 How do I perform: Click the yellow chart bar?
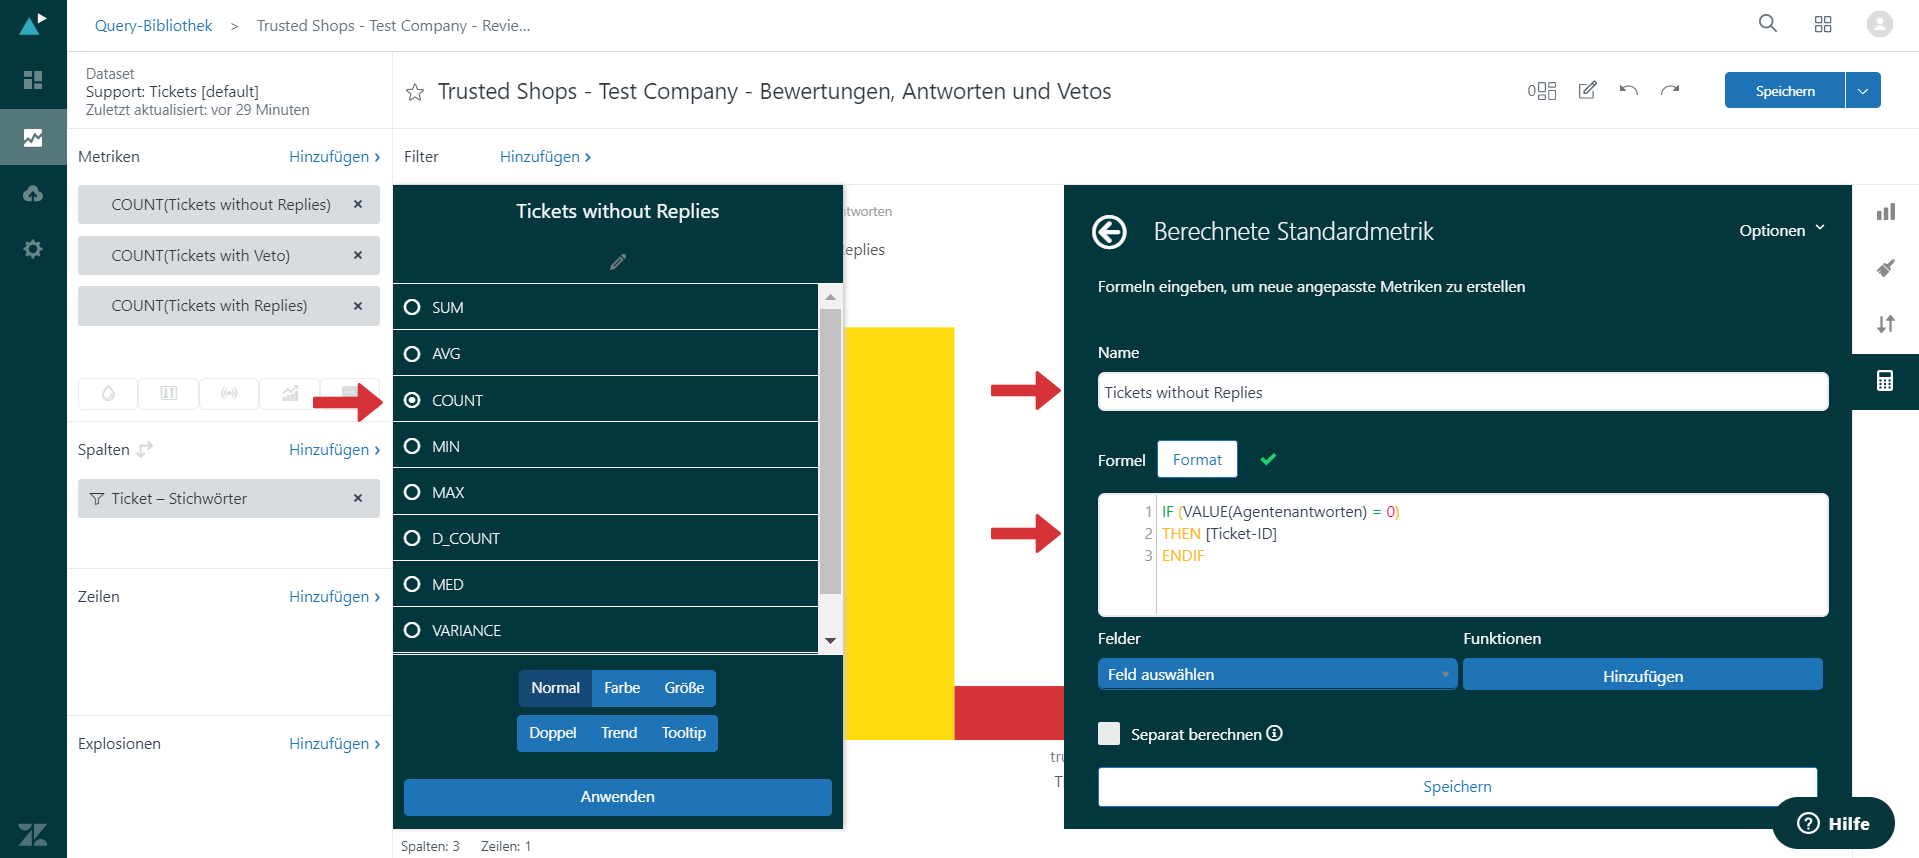(899, 533)
